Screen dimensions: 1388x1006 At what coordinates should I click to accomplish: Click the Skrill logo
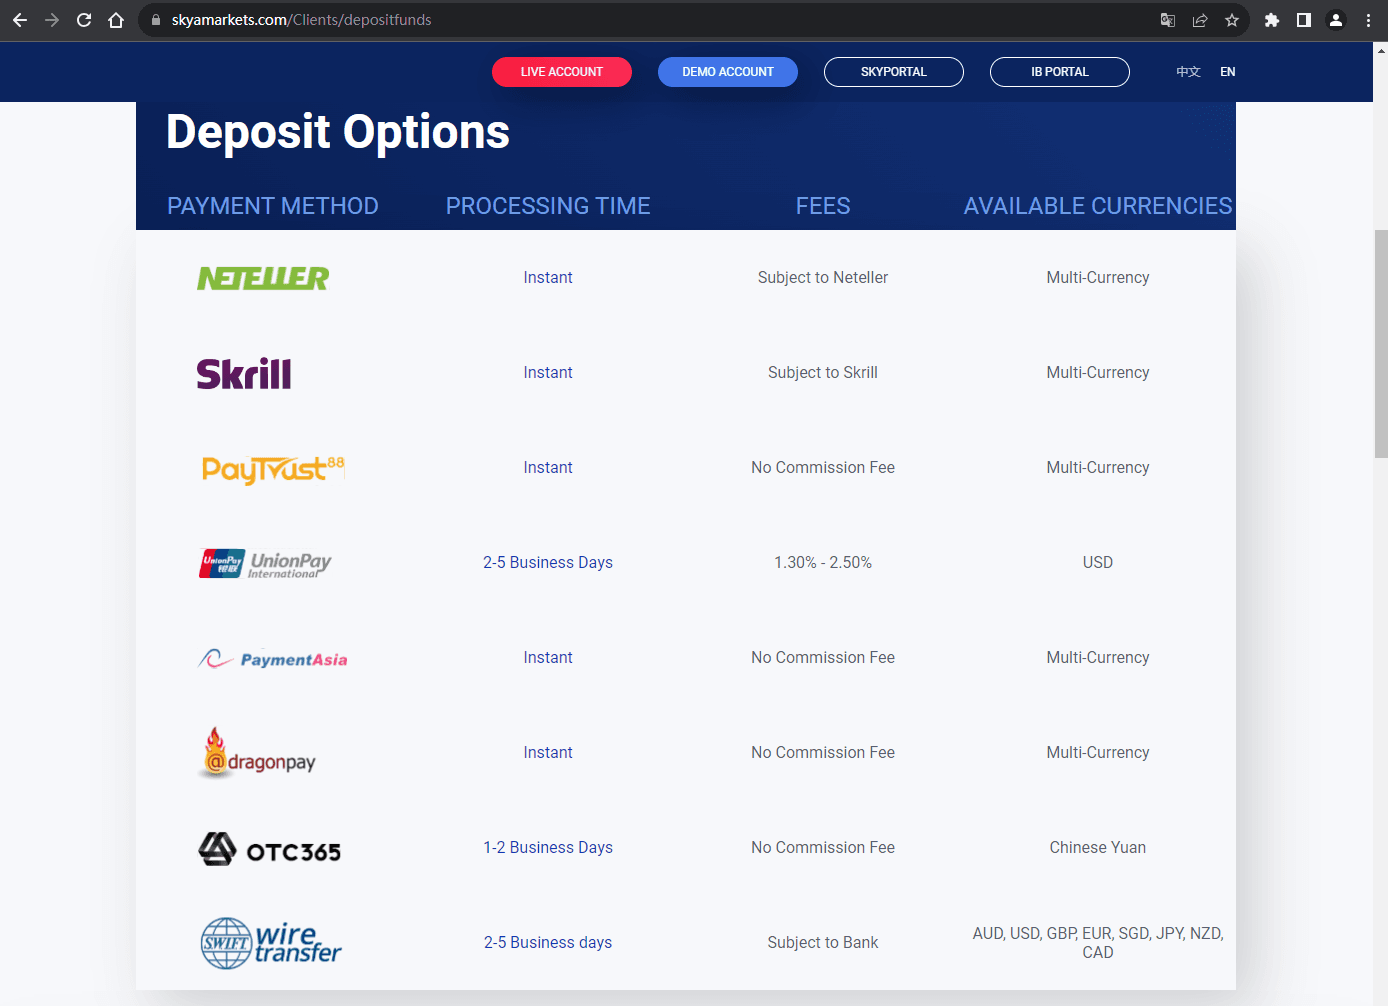click(244, 373)
